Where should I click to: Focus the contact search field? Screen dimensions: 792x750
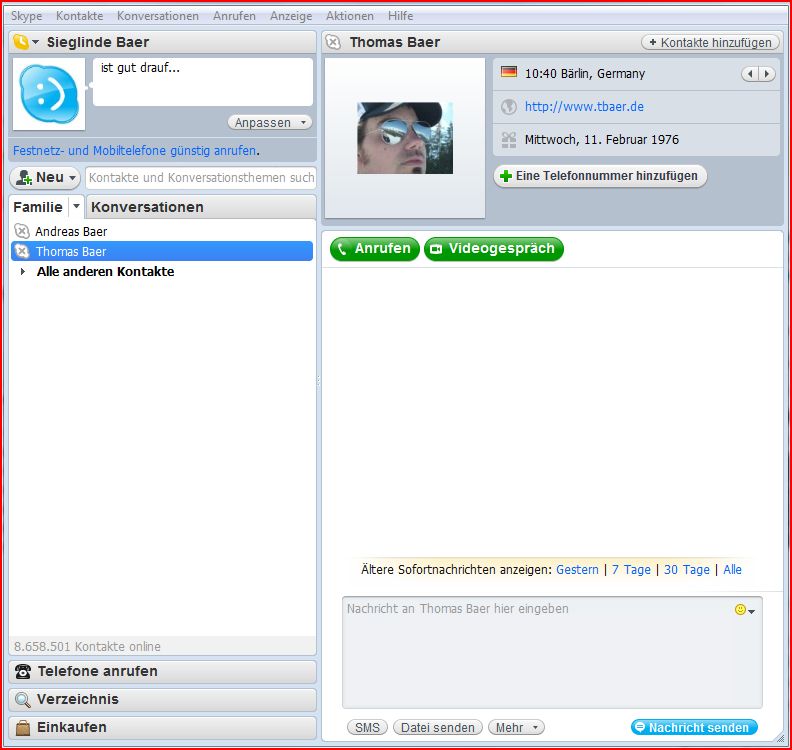click(201, 178)
